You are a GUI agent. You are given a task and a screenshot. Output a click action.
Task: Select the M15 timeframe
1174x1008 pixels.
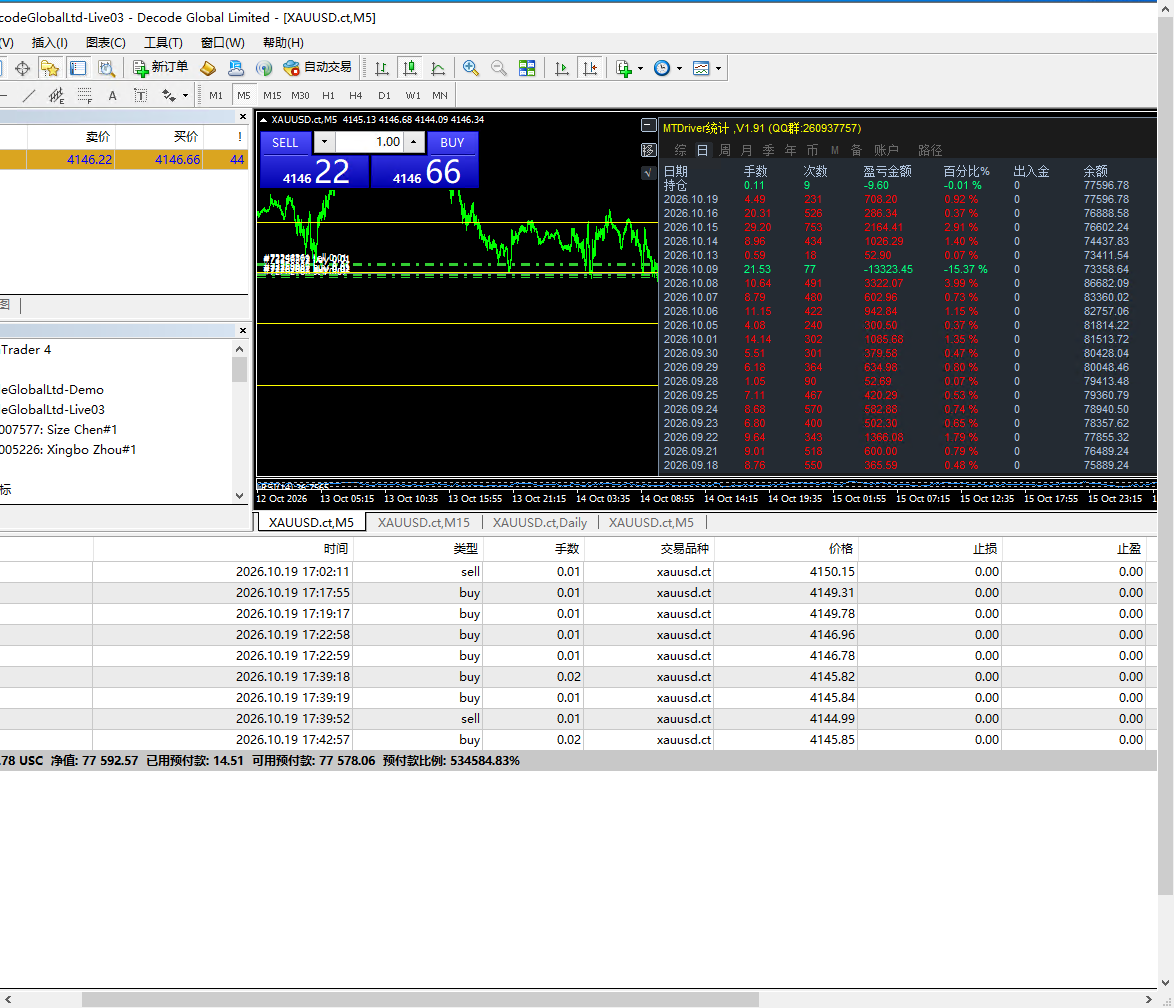[x=272, y=96]
